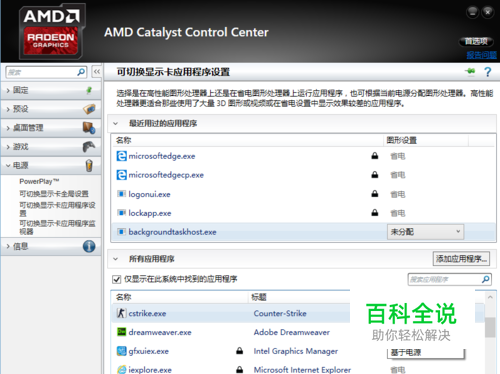500x374 pixels.
Task: Click the battery icon beside 电源
Action: pyautogui.click(x=89, y=165)
